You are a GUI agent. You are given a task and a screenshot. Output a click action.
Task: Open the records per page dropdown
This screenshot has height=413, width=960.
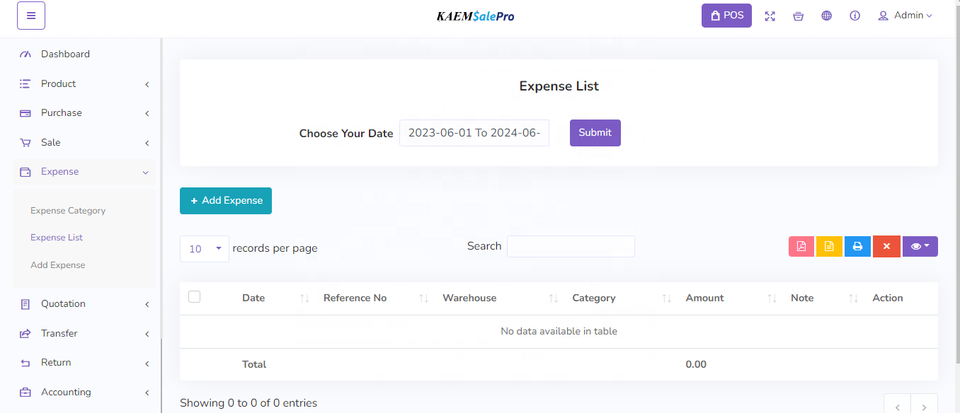[x=203, y=249]
